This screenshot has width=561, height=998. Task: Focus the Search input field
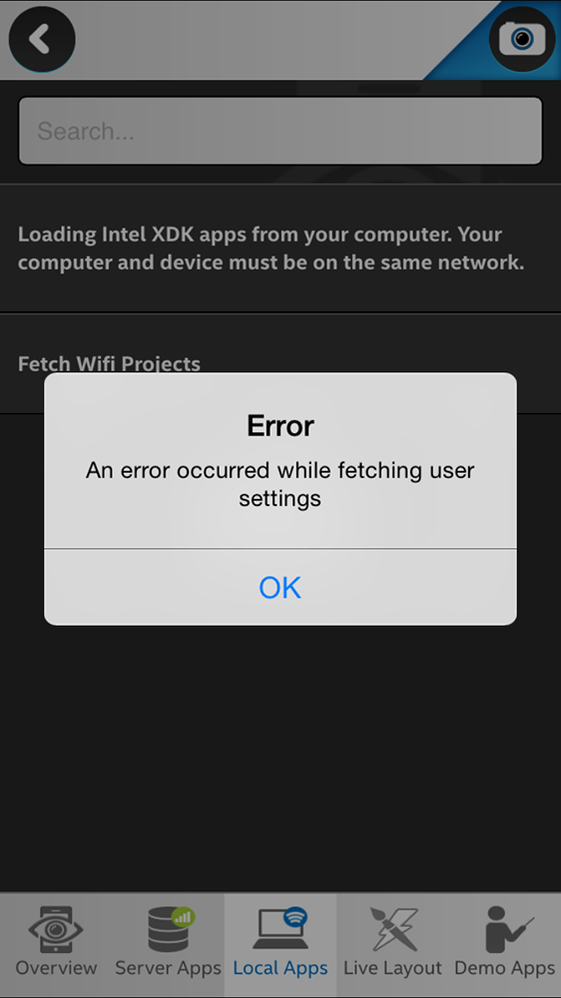[280, 131]
